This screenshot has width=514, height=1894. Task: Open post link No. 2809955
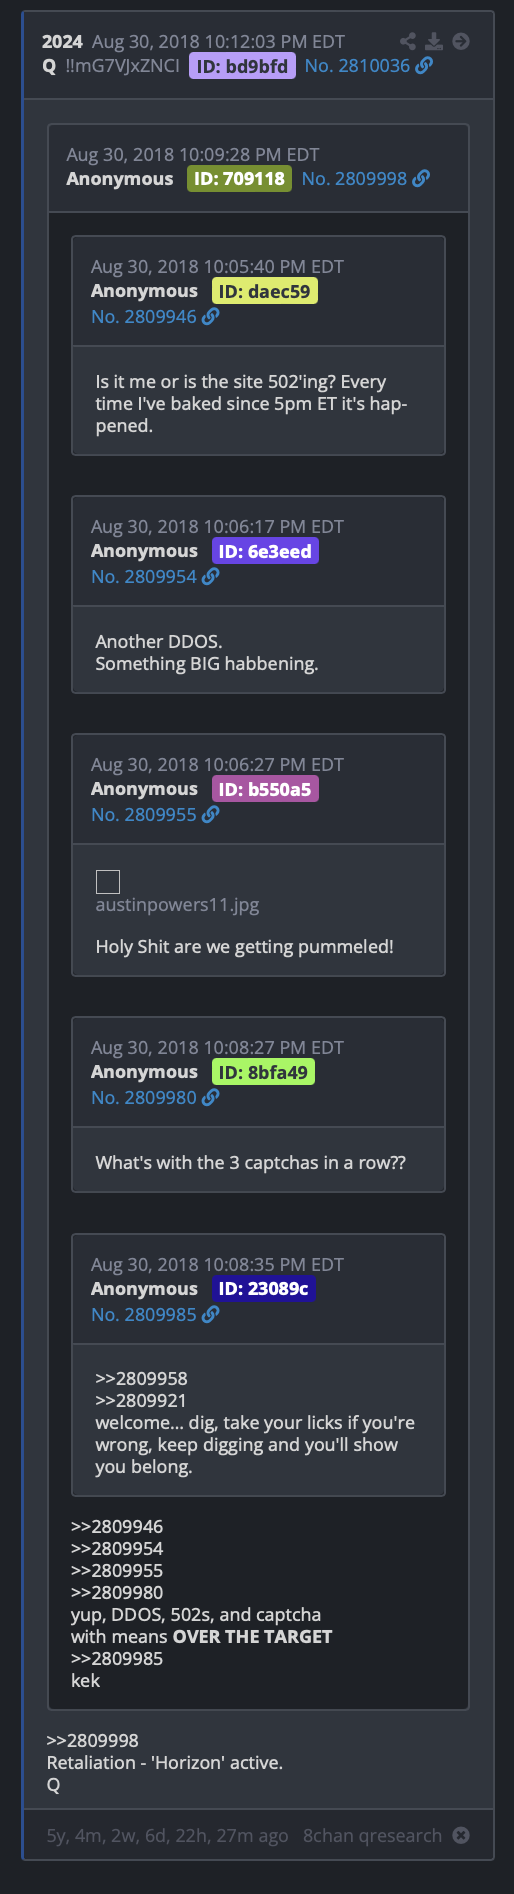pos(144,814)
